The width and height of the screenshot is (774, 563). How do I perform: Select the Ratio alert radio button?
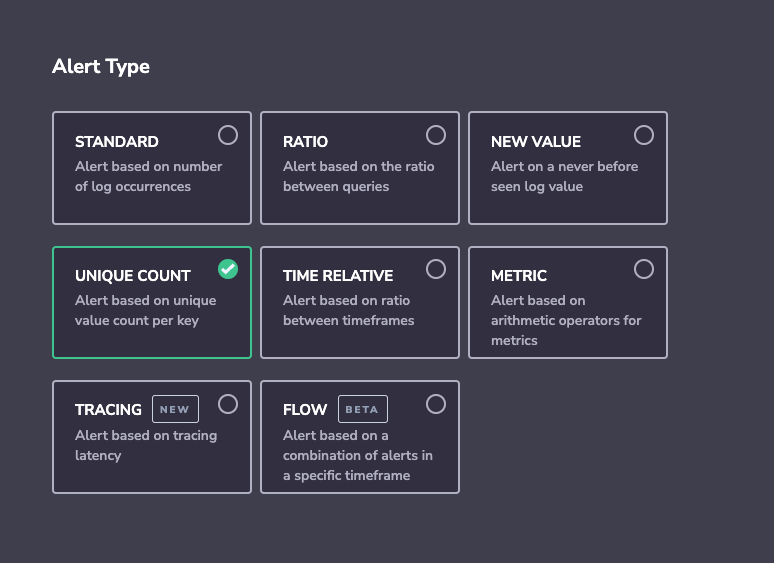pos(436,135)
